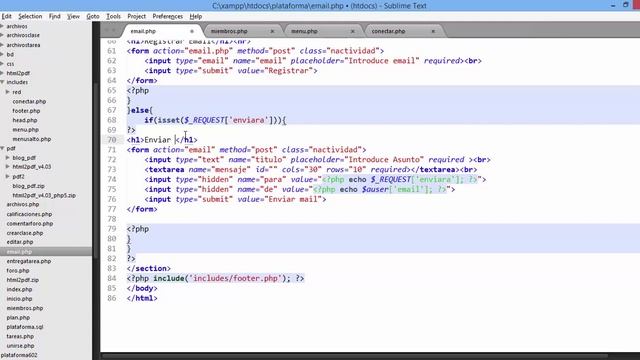Screen dimensions: 640x360
Task: Select email.php in the sidebar
Action: point(19,251)
